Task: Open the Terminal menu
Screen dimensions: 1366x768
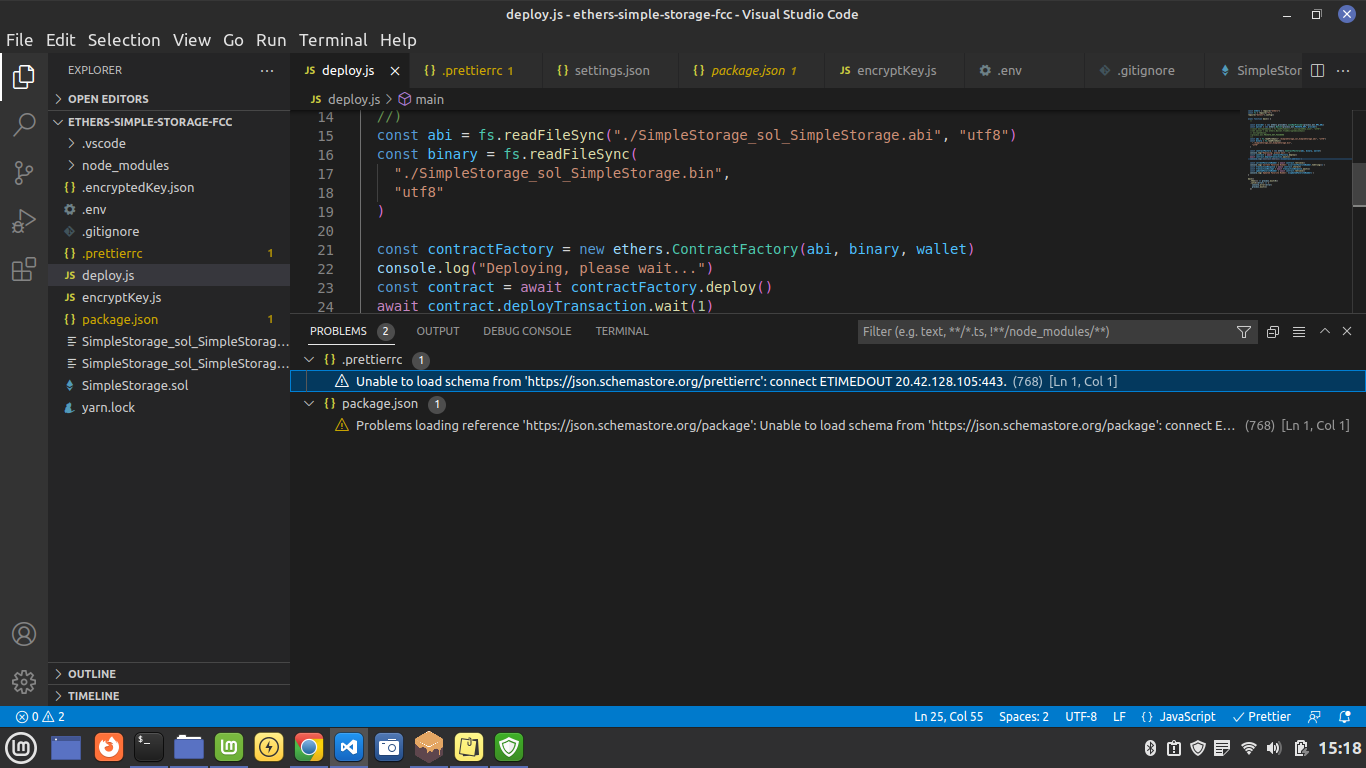Action: tap(333, 40)
